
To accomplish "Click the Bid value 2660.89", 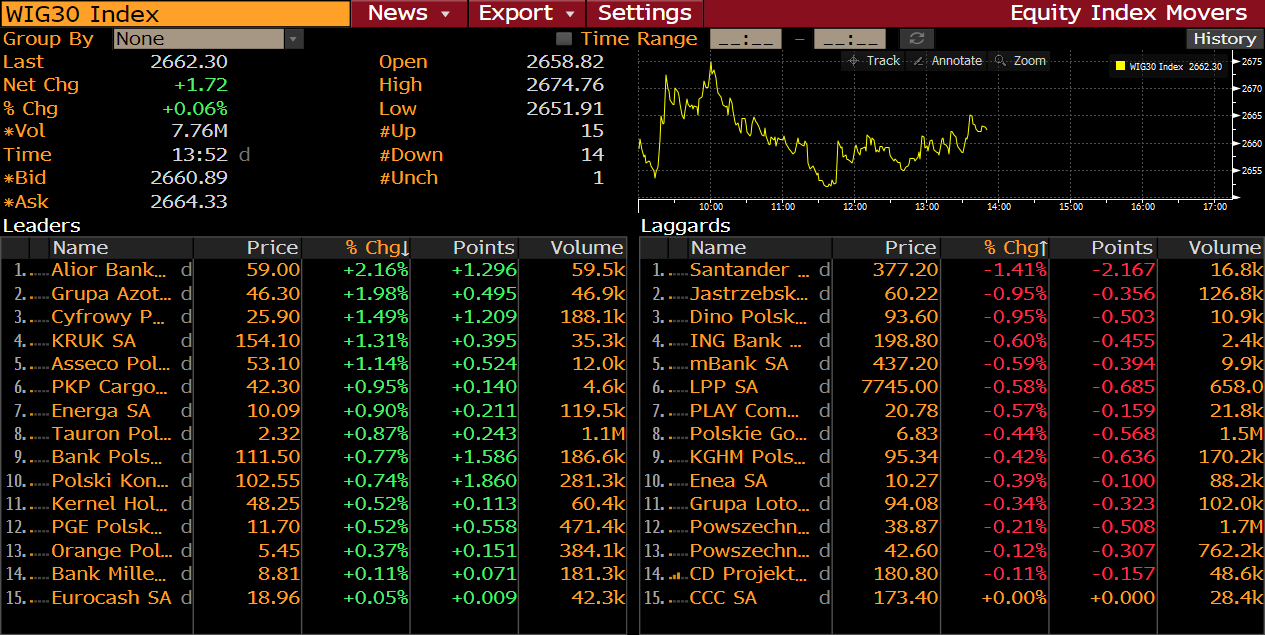I will tap(189, 178).
